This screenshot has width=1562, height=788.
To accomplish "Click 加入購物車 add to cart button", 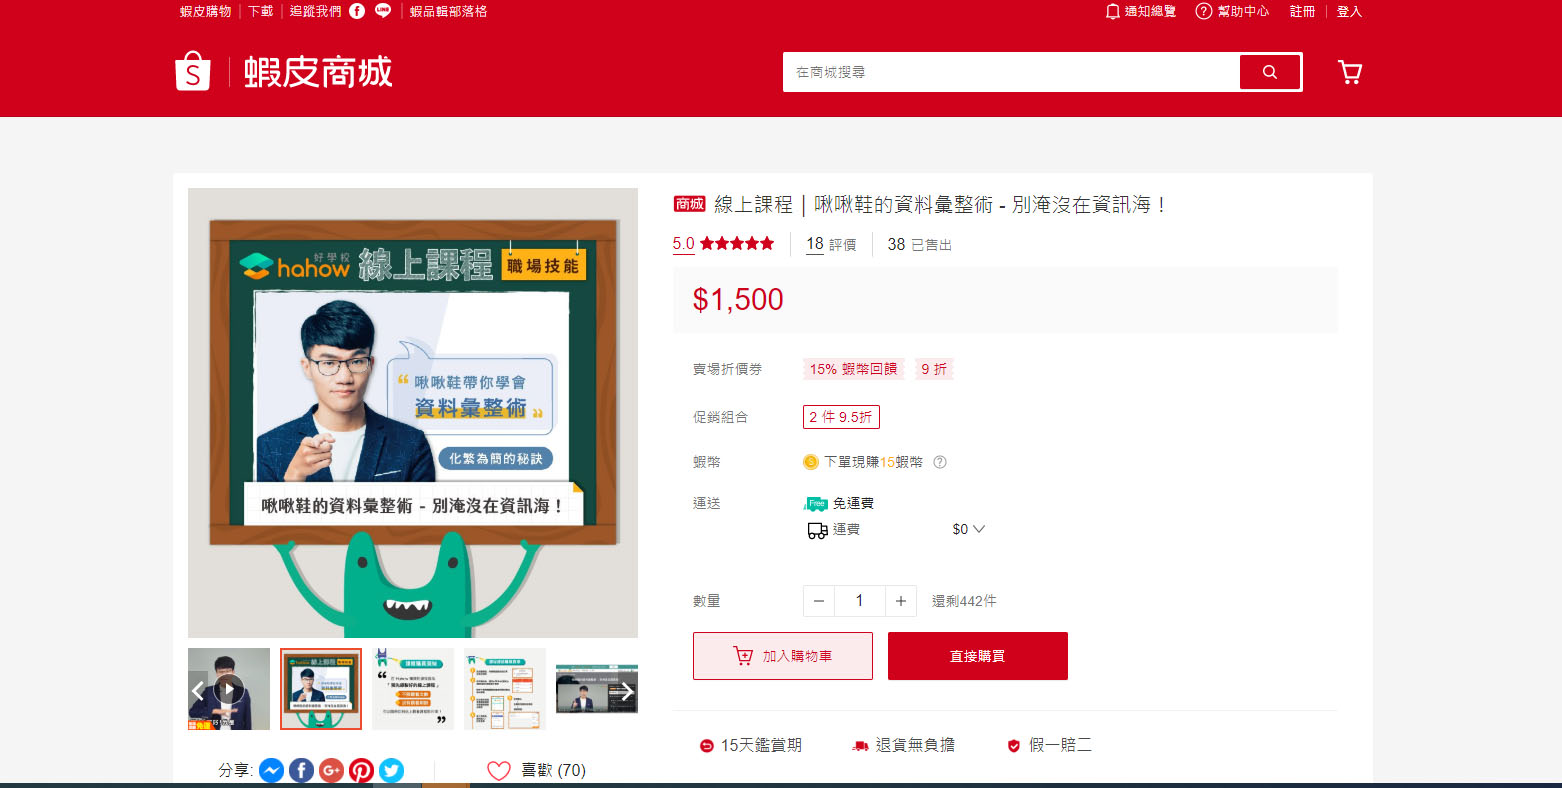I will 783,656.
